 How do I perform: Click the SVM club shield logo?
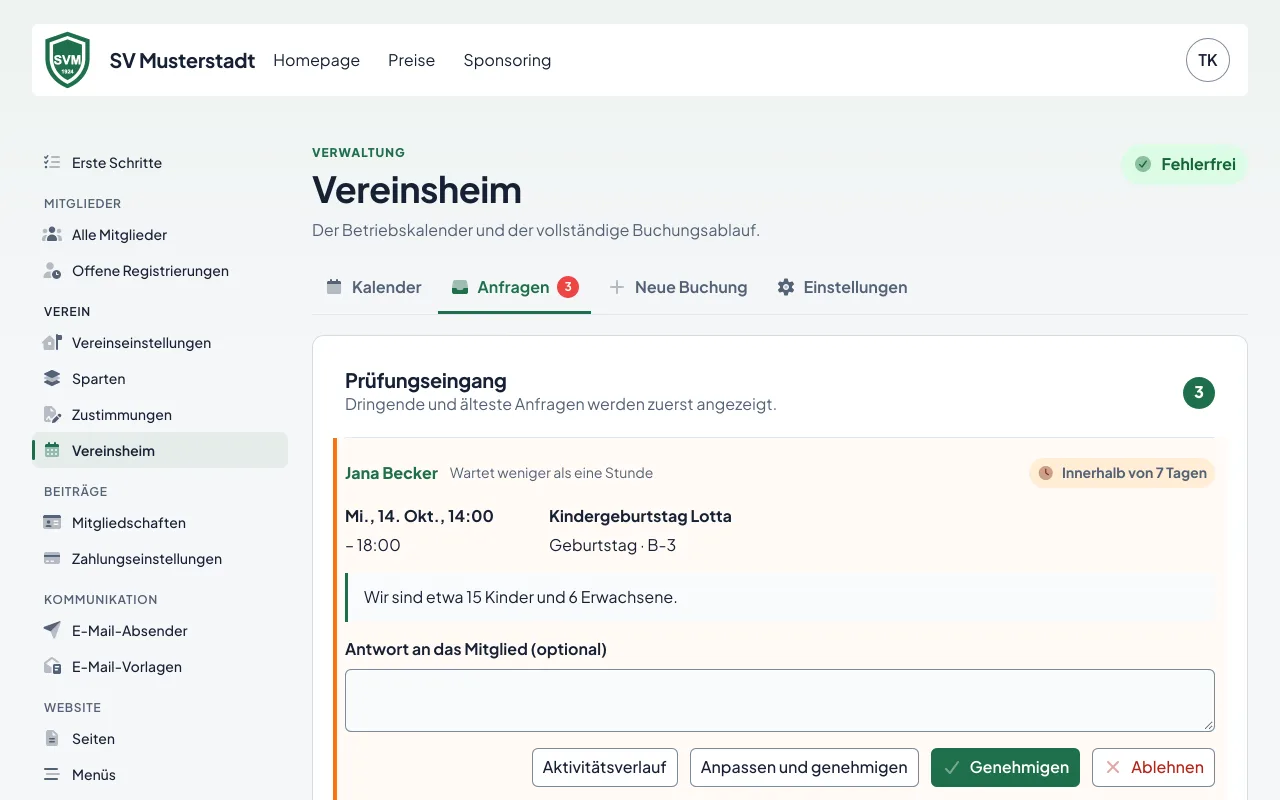pos(68,60)
